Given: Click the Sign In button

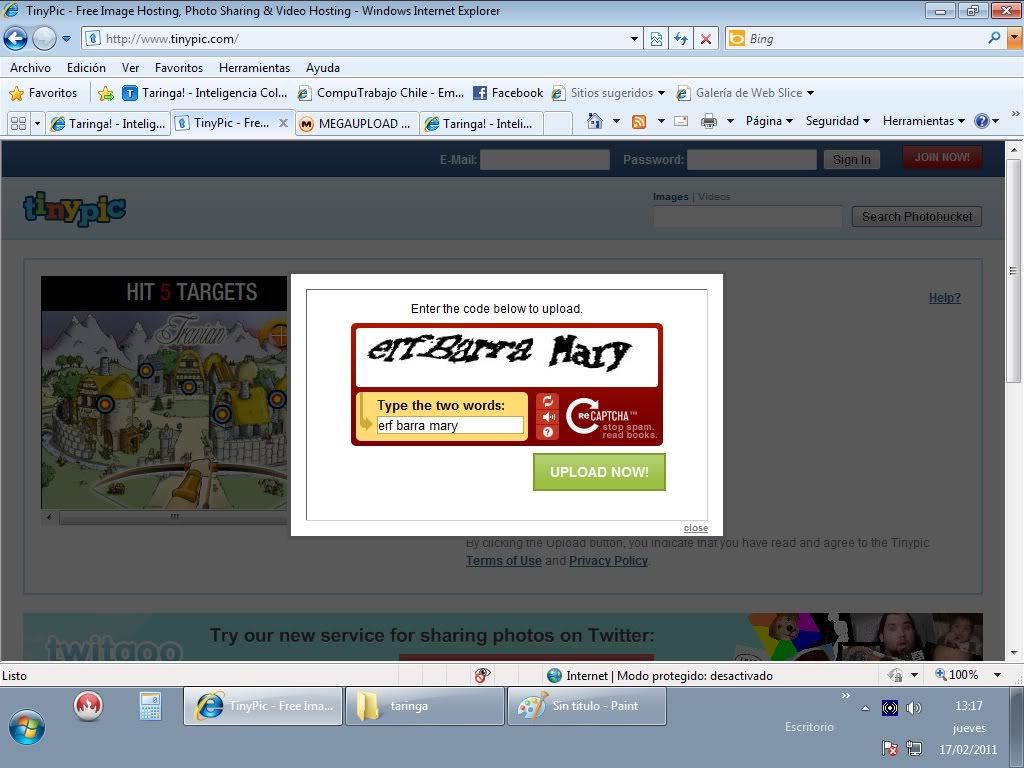Looking at the screenshot, I should click(852, 159).
